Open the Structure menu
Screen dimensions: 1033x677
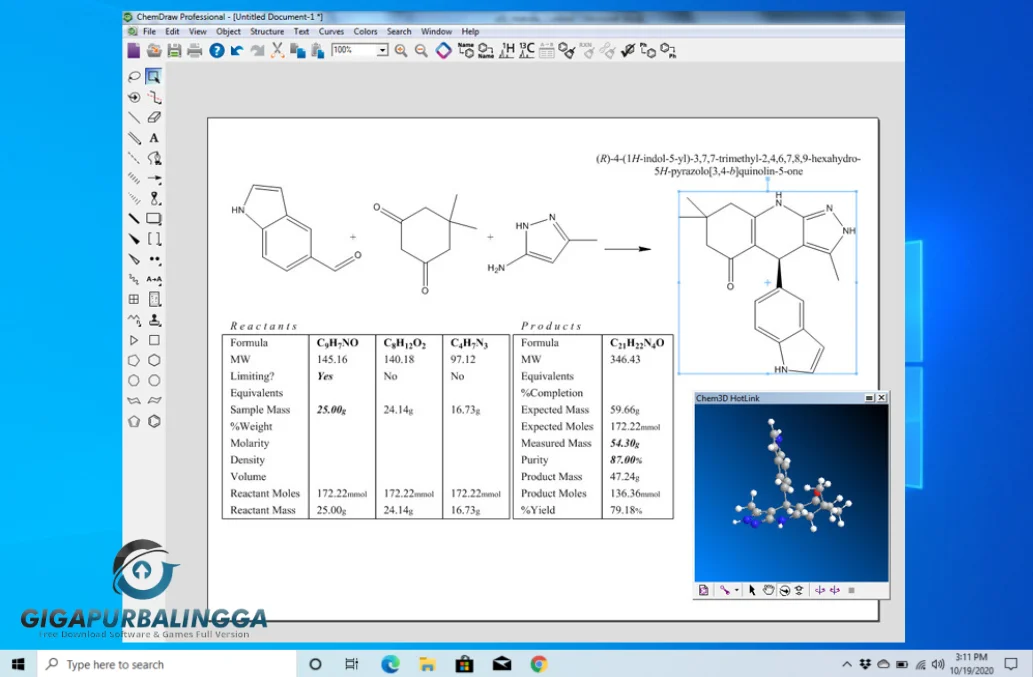pyautogui.click(x=267, y=31)
